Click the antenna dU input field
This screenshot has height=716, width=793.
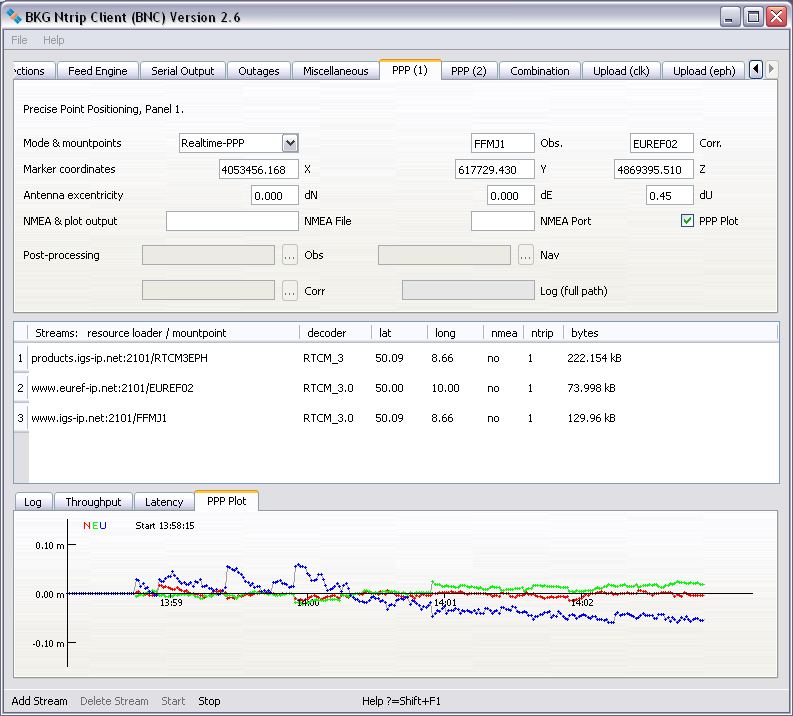tap(670, 196)
